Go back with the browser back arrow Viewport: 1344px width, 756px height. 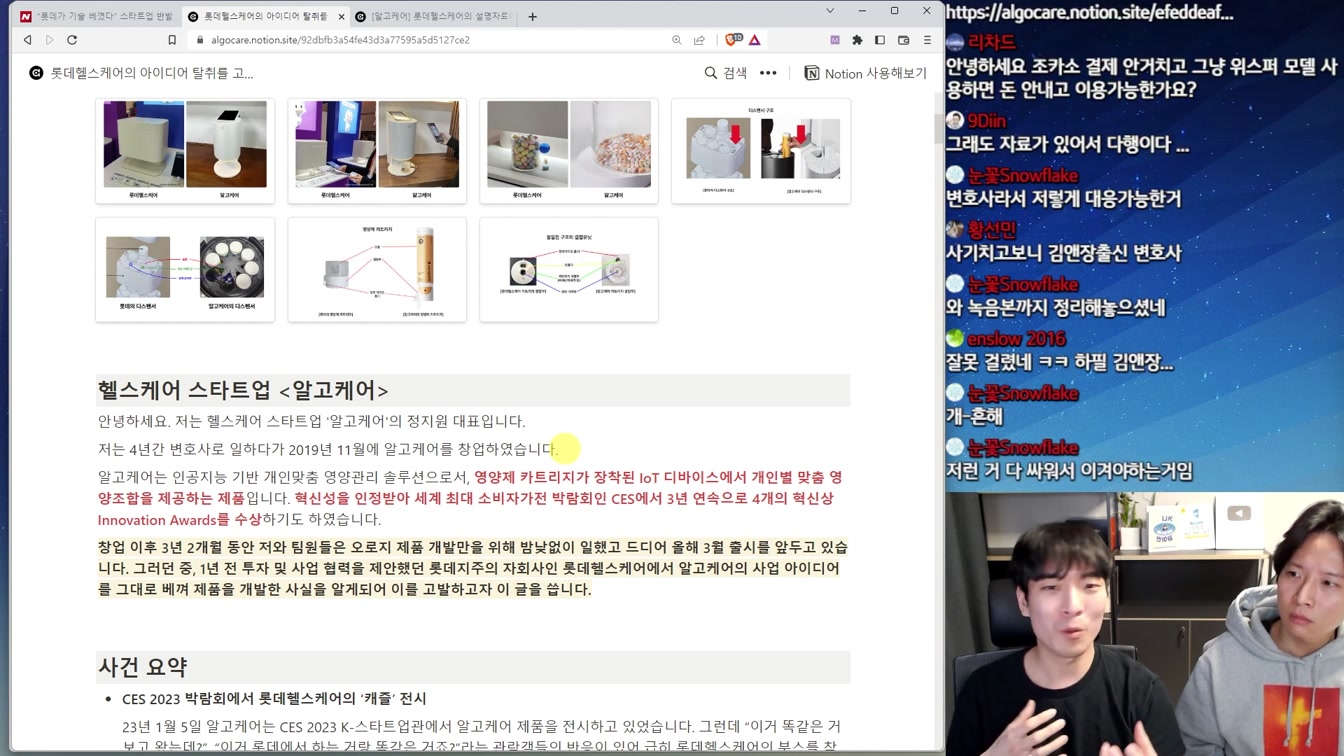pos(27,40)
